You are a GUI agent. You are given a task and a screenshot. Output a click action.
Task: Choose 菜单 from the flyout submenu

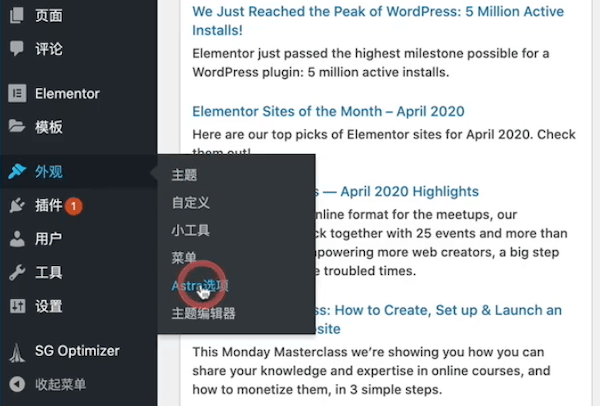click(x=184, y=258)
